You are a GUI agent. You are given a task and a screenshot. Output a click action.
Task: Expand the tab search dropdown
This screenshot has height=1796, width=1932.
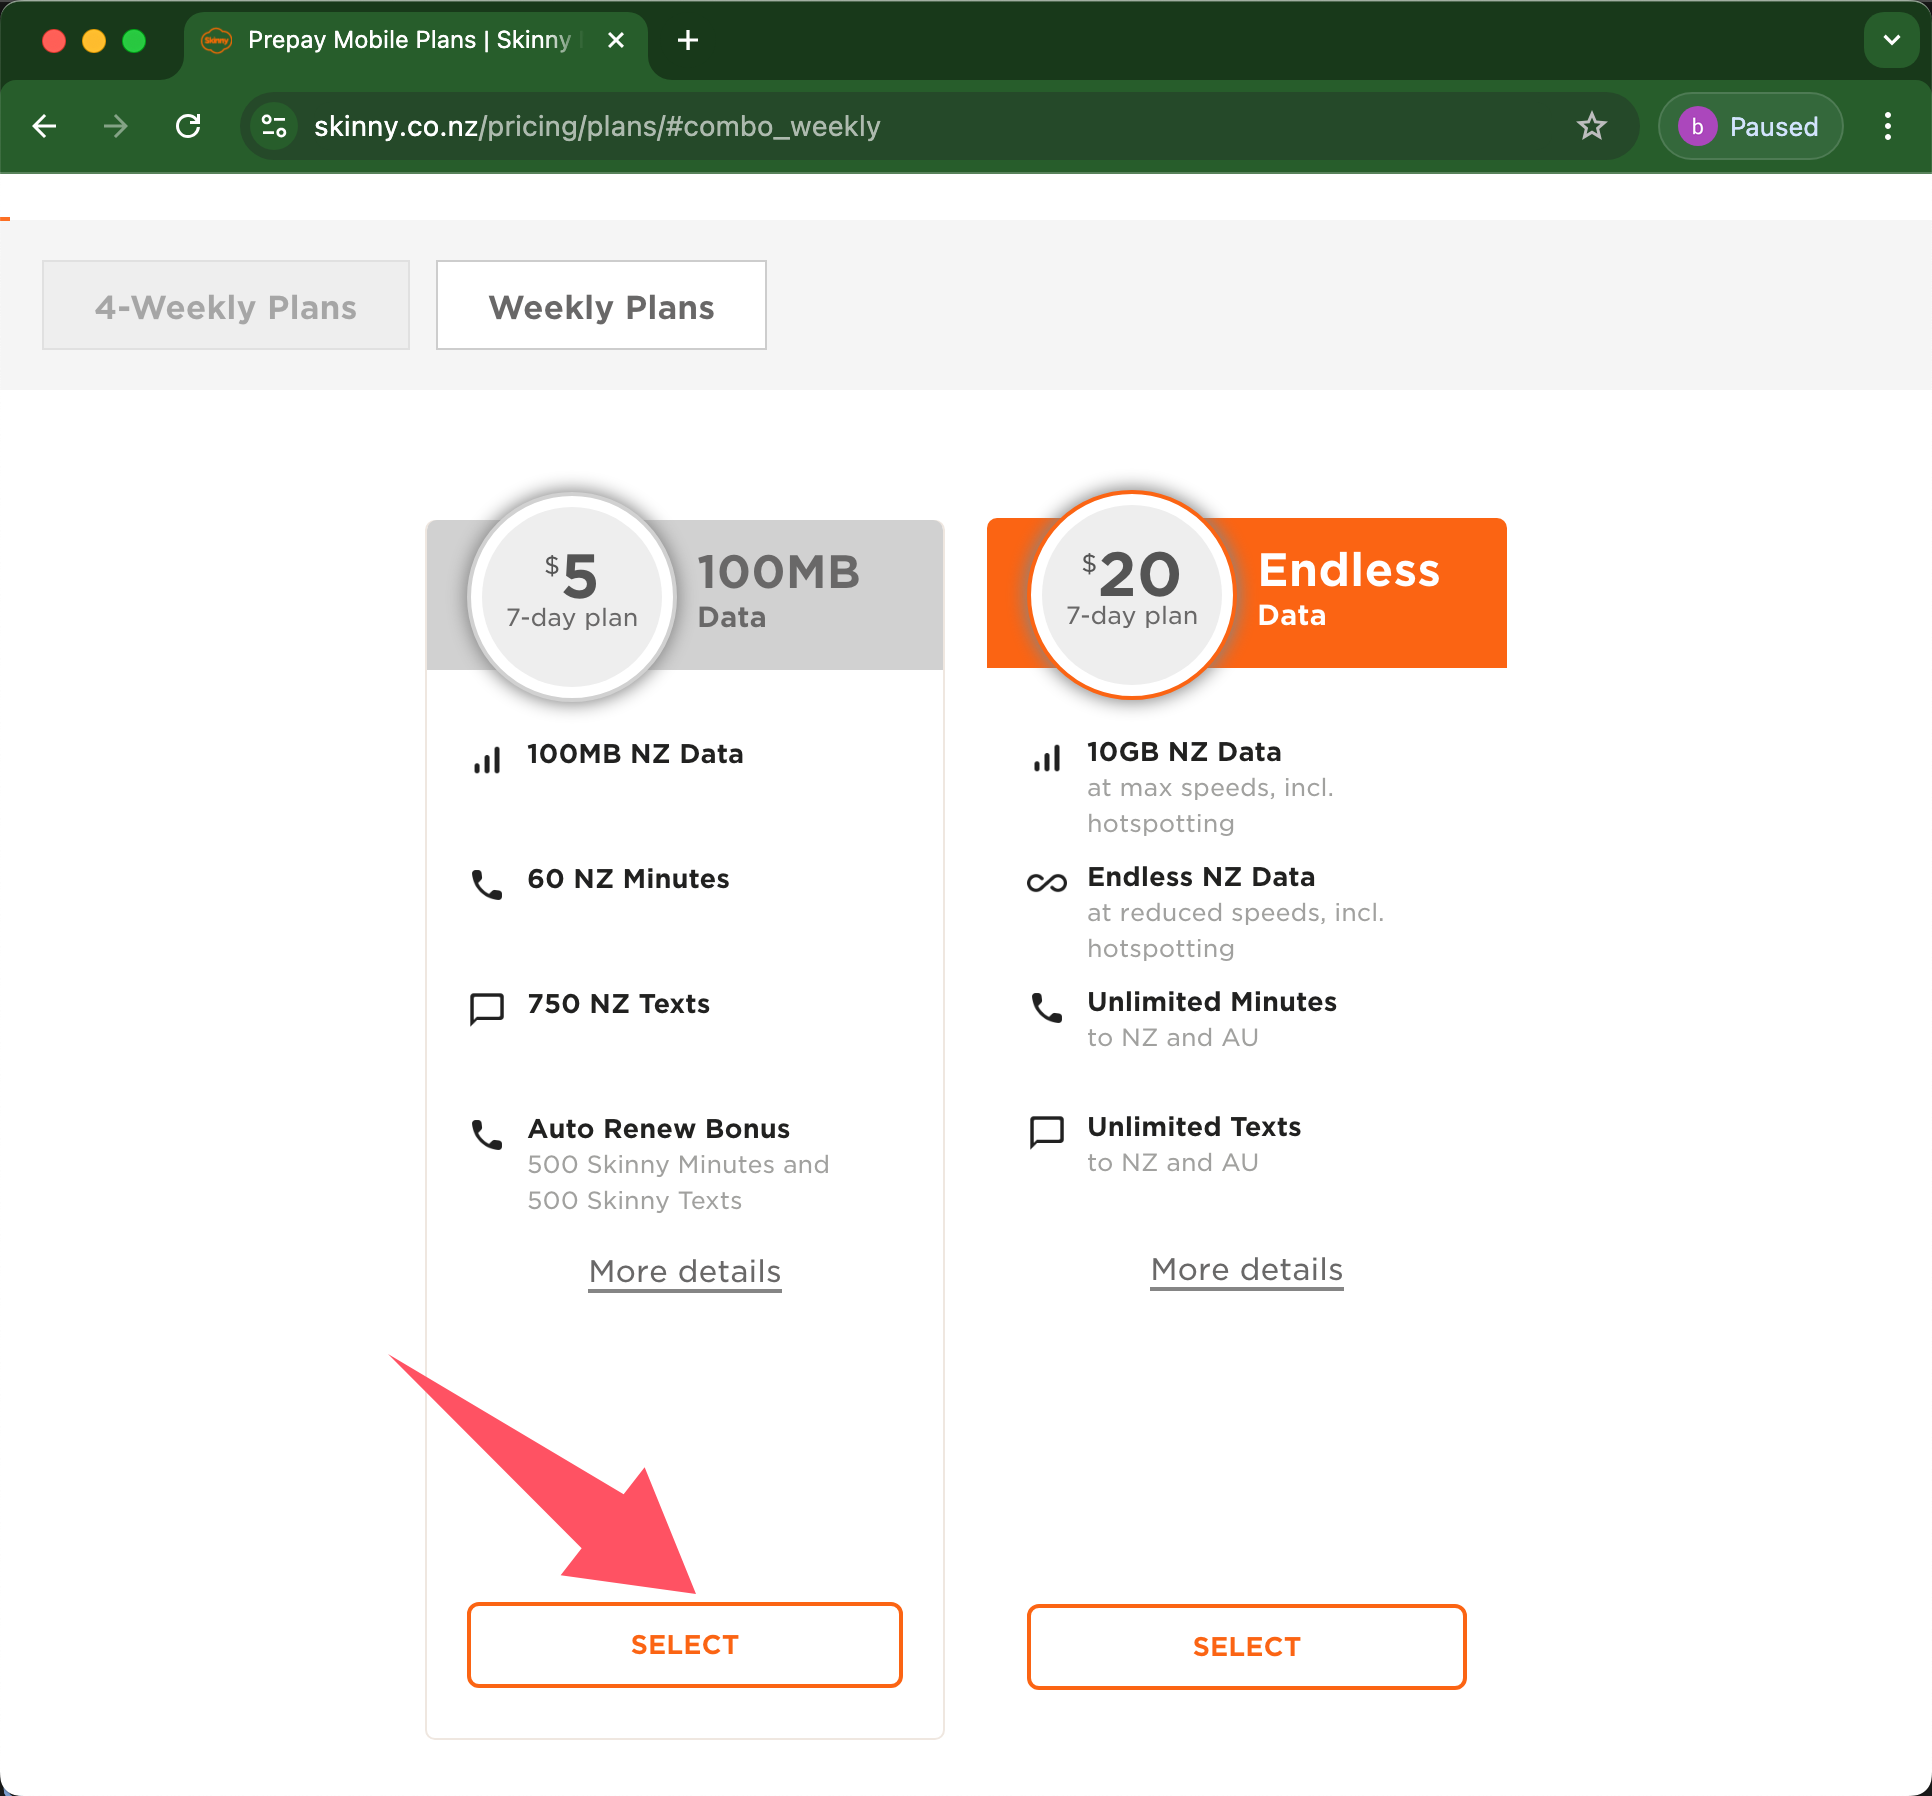1891,40
